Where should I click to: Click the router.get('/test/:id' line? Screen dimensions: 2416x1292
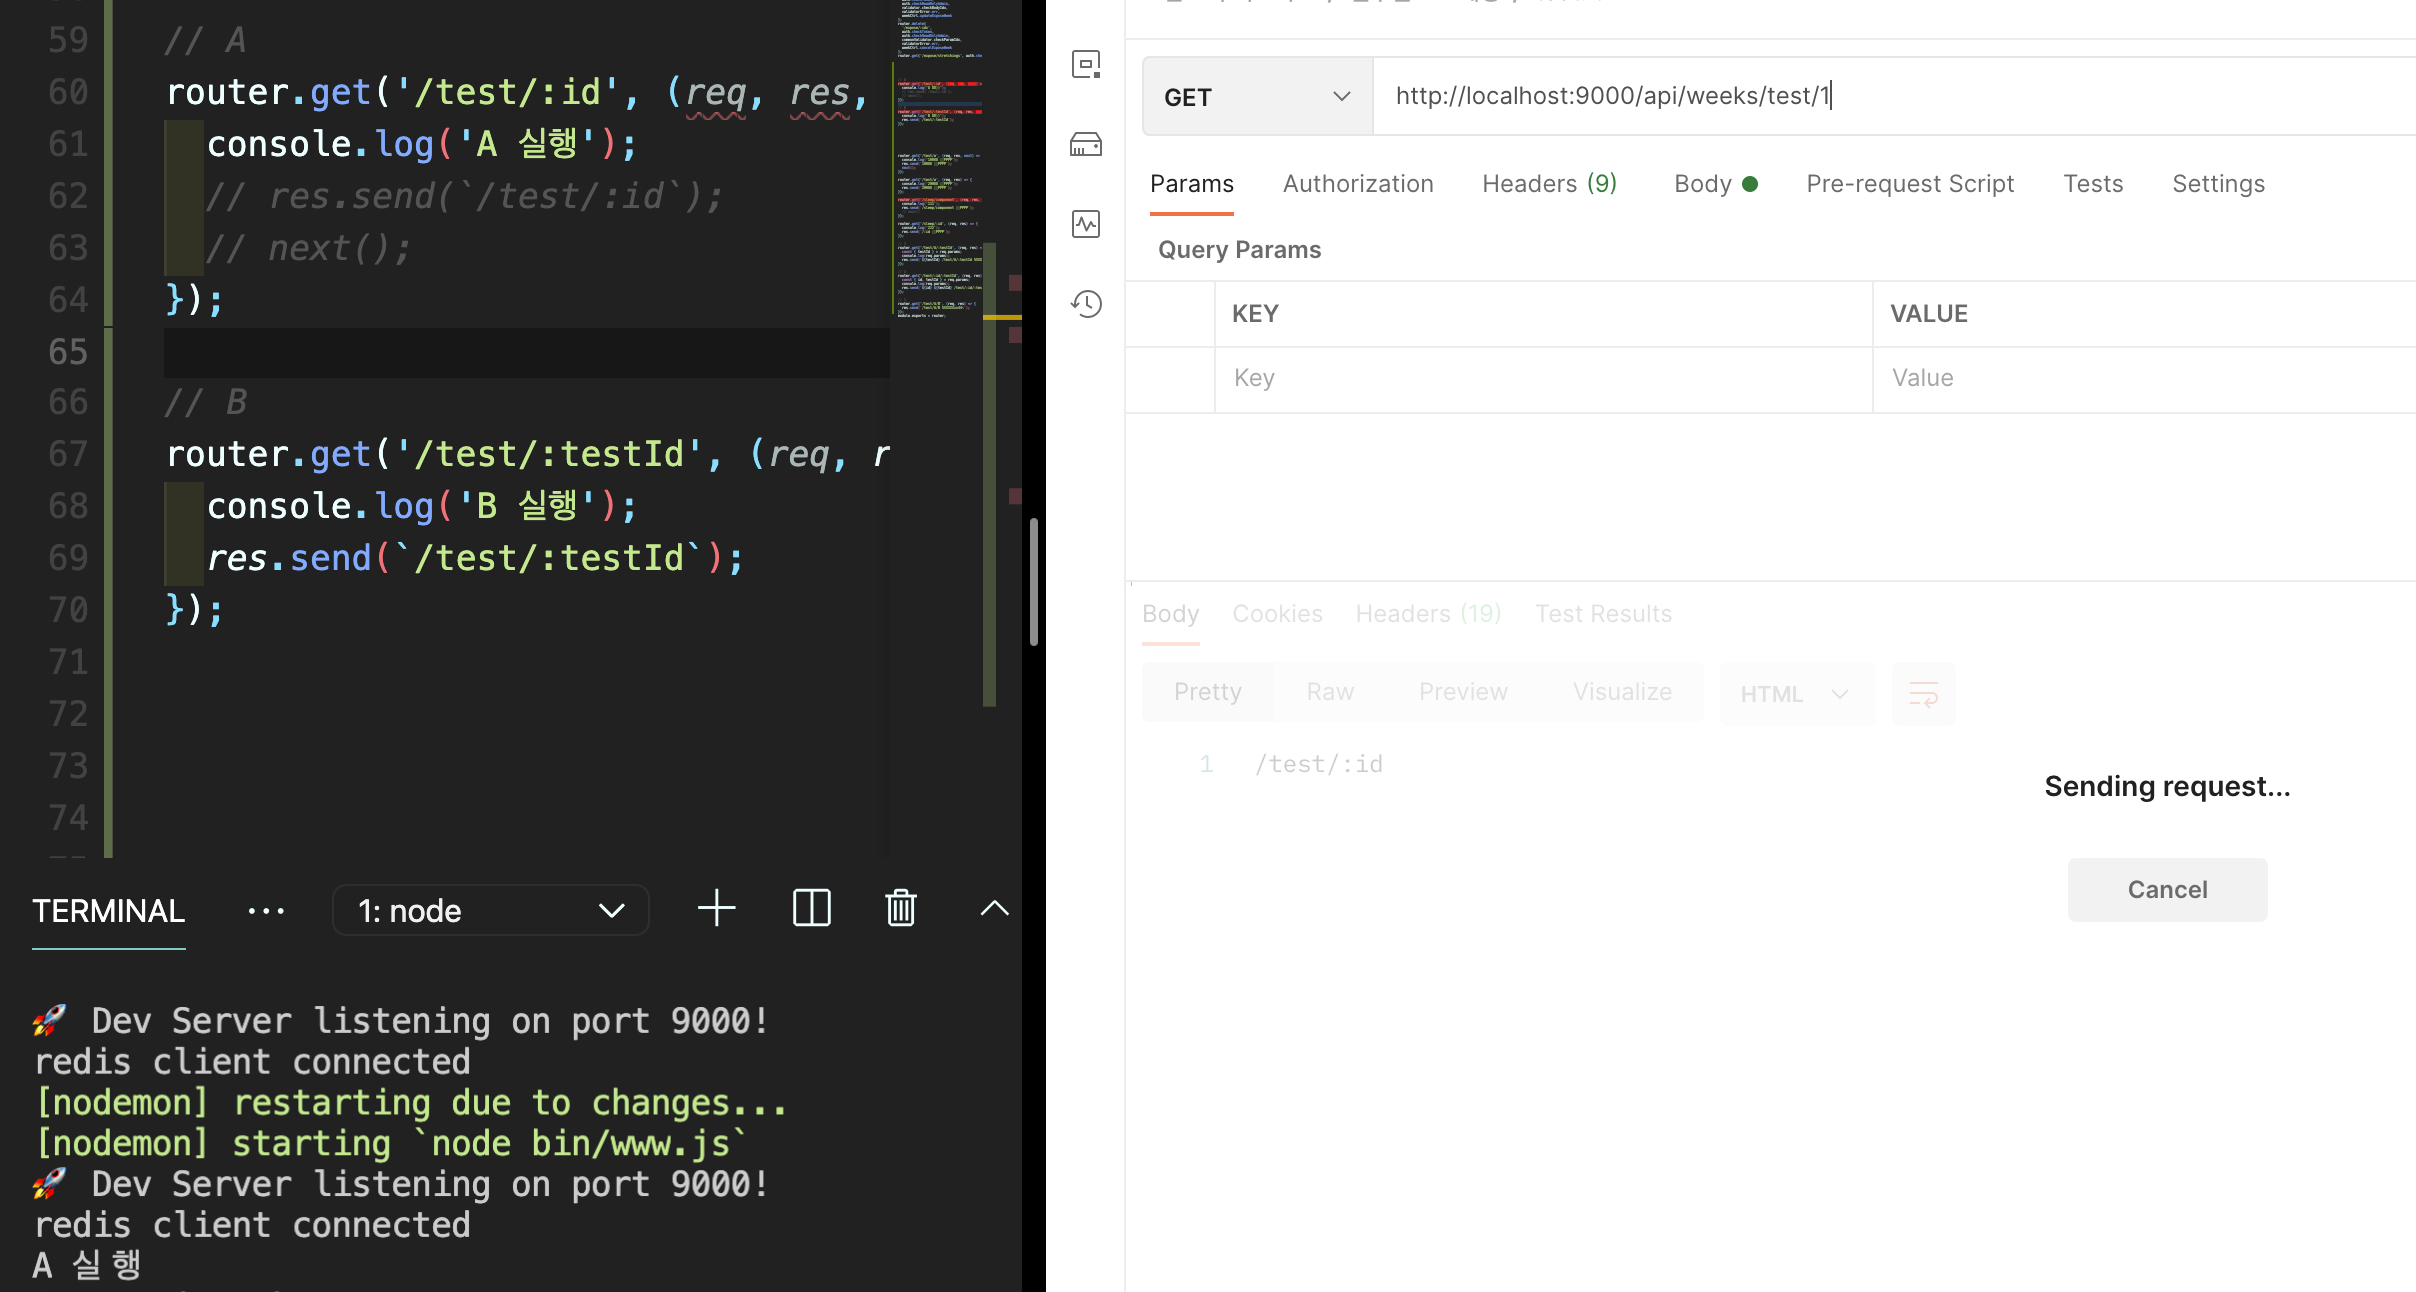(517, 92)
